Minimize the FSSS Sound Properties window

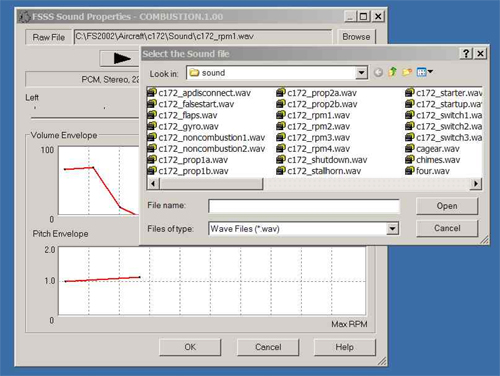point(350,16)
